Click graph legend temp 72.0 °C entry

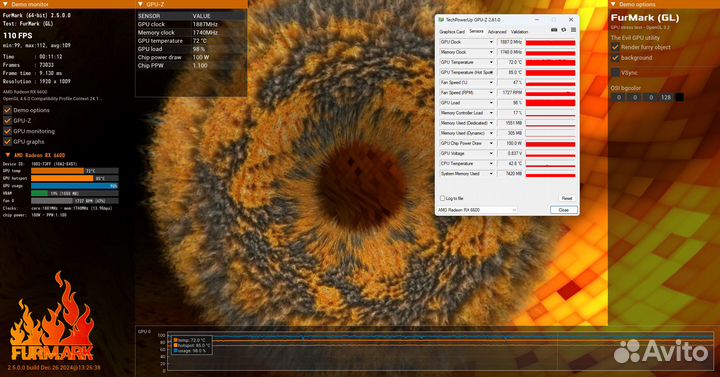coord(190,340)
